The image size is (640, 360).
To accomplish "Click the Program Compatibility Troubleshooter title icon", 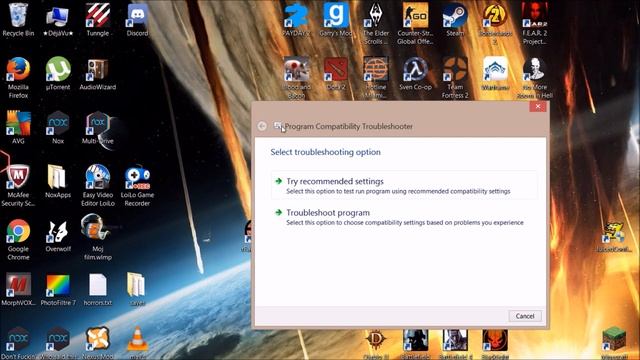I will pyautogui.click(x=278, y=126).
